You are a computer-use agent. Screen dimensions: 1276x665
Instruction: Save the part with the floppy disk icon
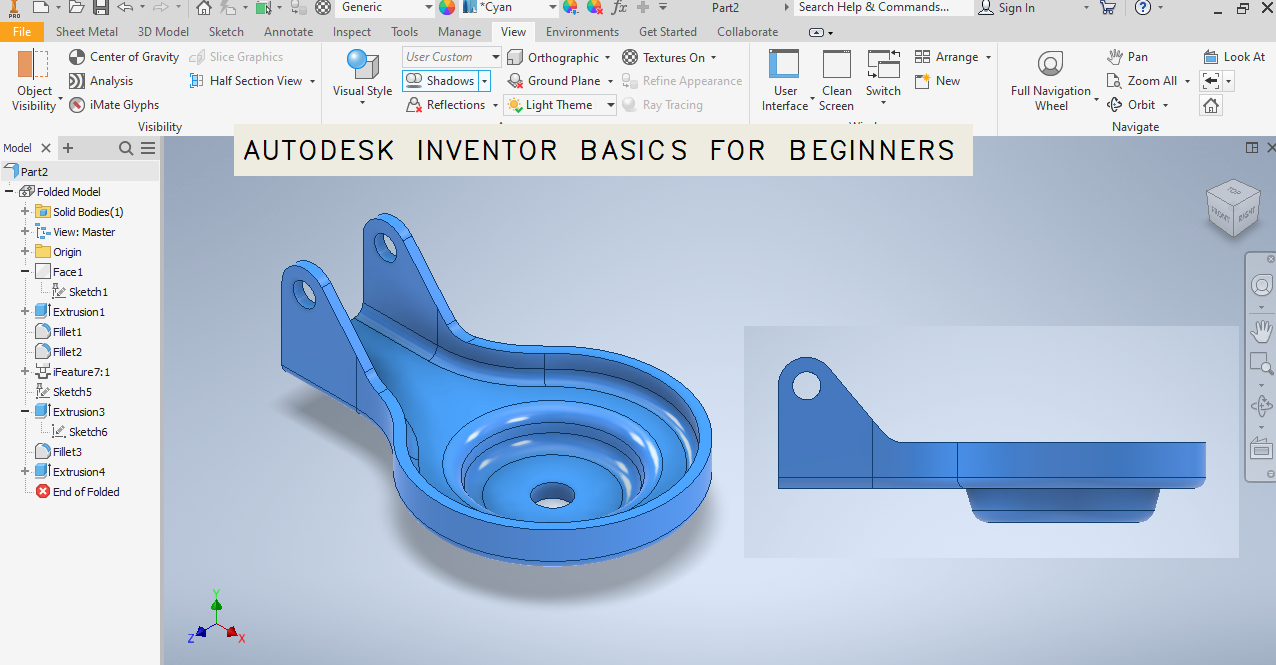tap(100, 8)
